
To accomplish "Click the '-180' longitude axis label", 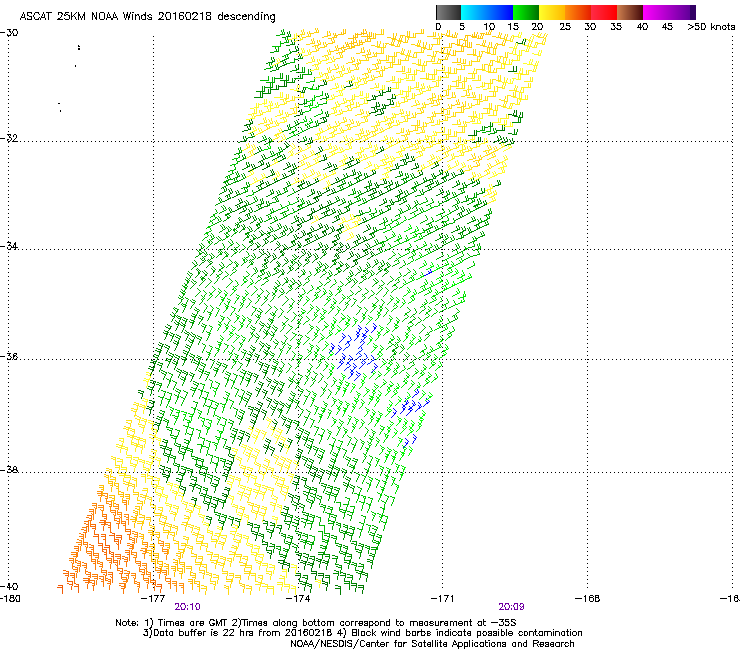I will click(10, 599).
